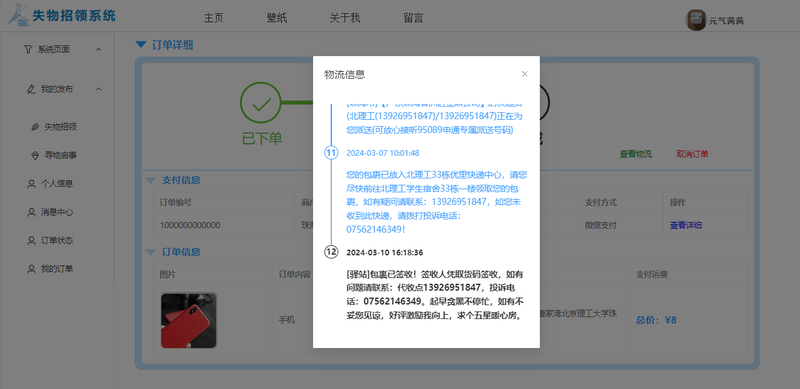Viewport: 800px width, 389px height.
Task: Go to 关于我 page
Action: [x=345, y=18]
